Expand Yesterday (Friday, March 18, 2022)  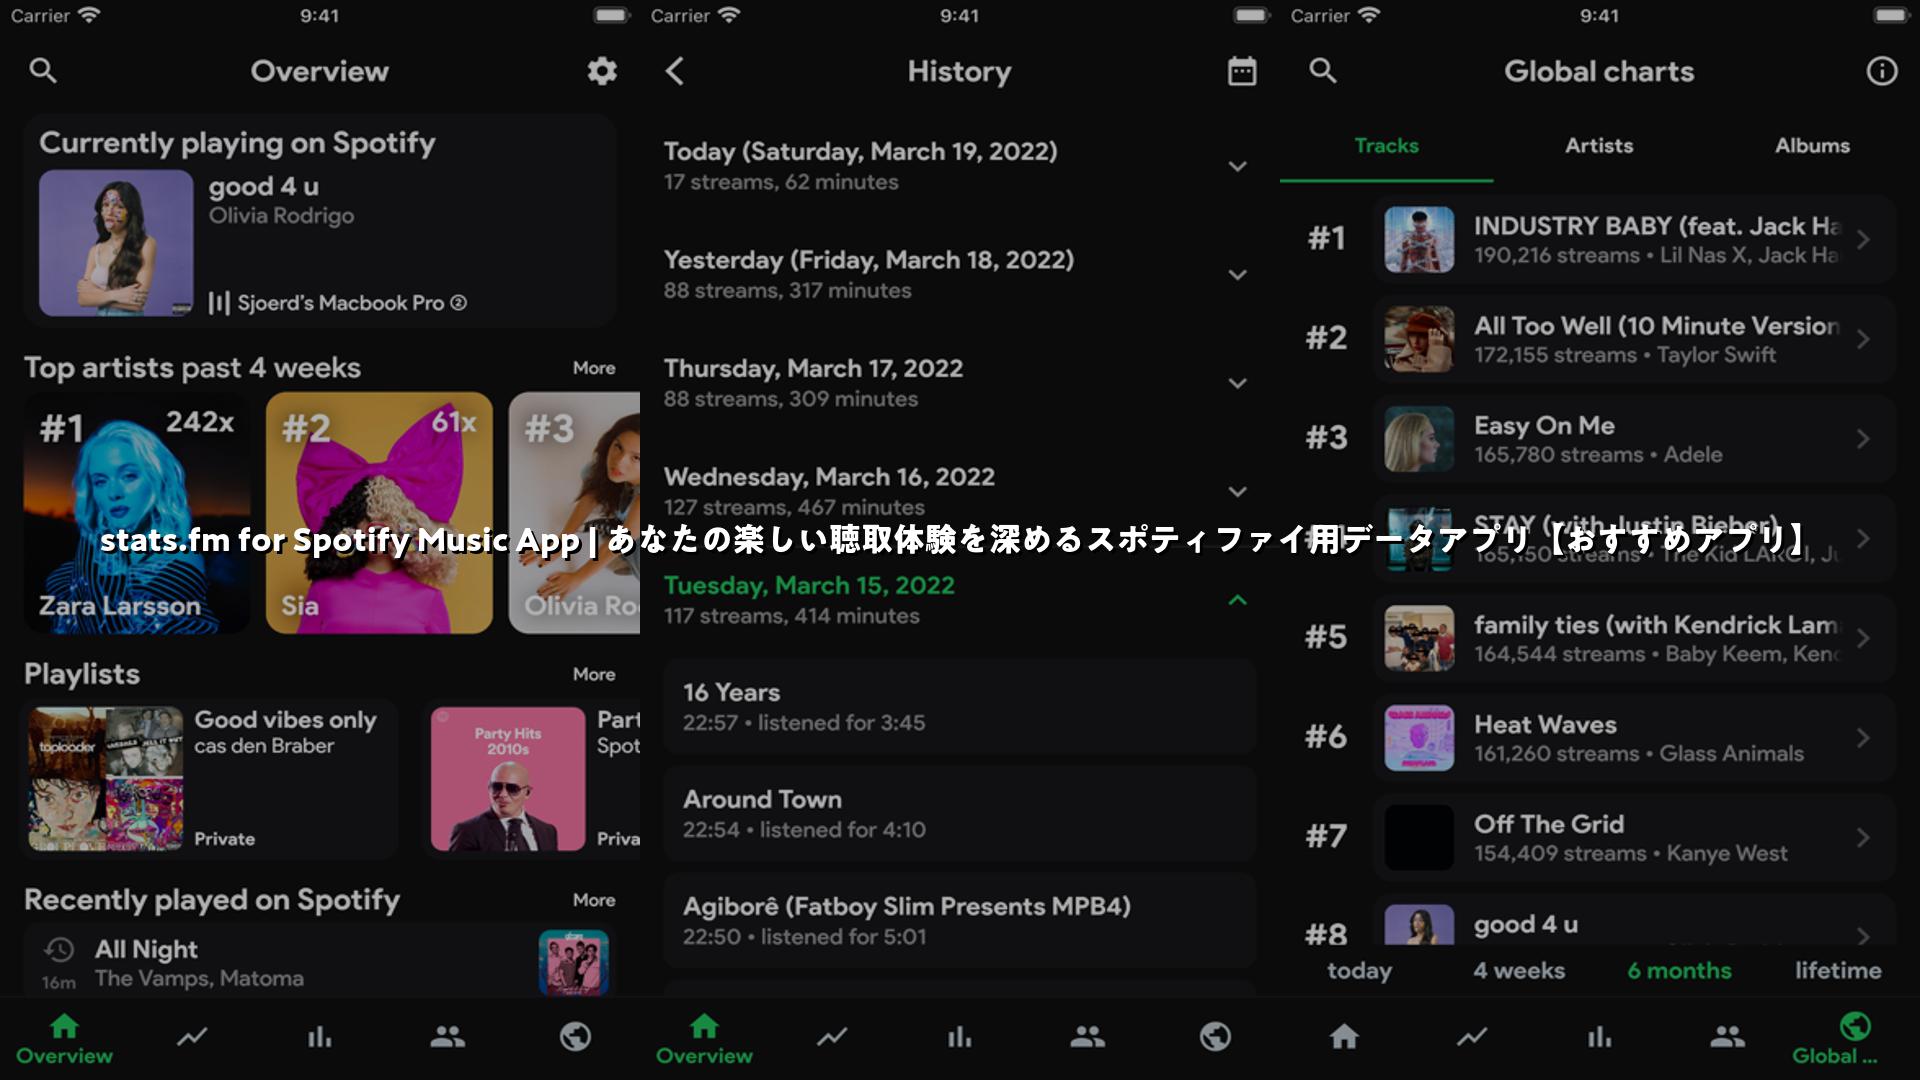[1238, 275]
